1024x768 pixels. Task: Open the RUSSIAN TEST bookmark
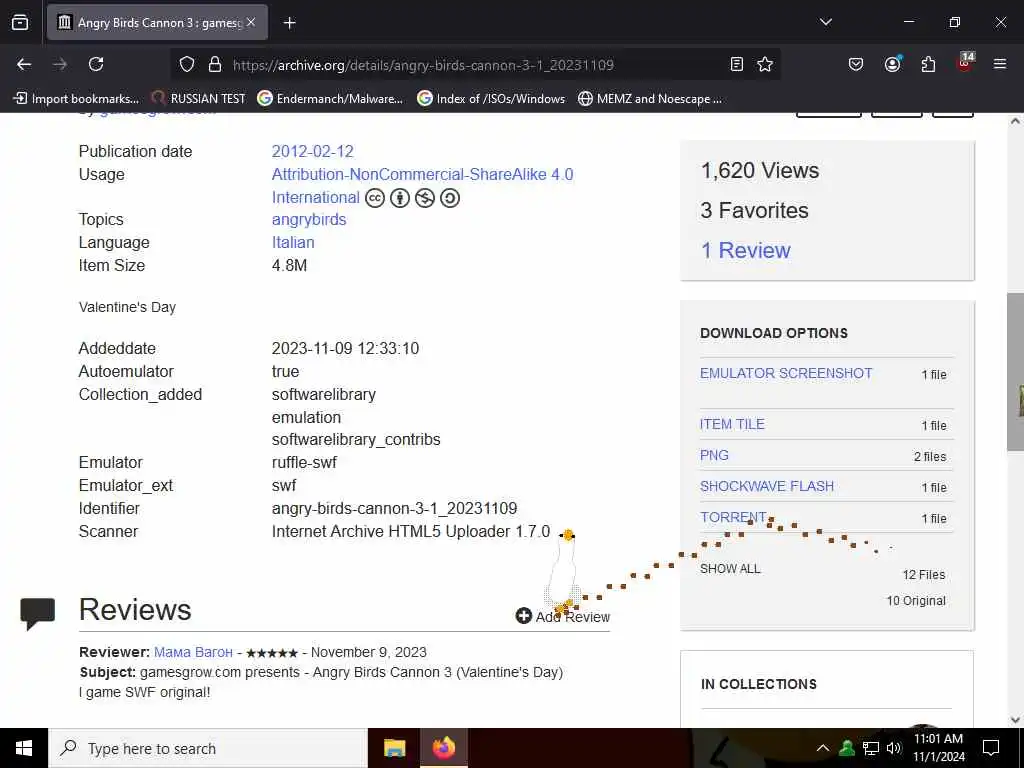click(x=198, y=99)
